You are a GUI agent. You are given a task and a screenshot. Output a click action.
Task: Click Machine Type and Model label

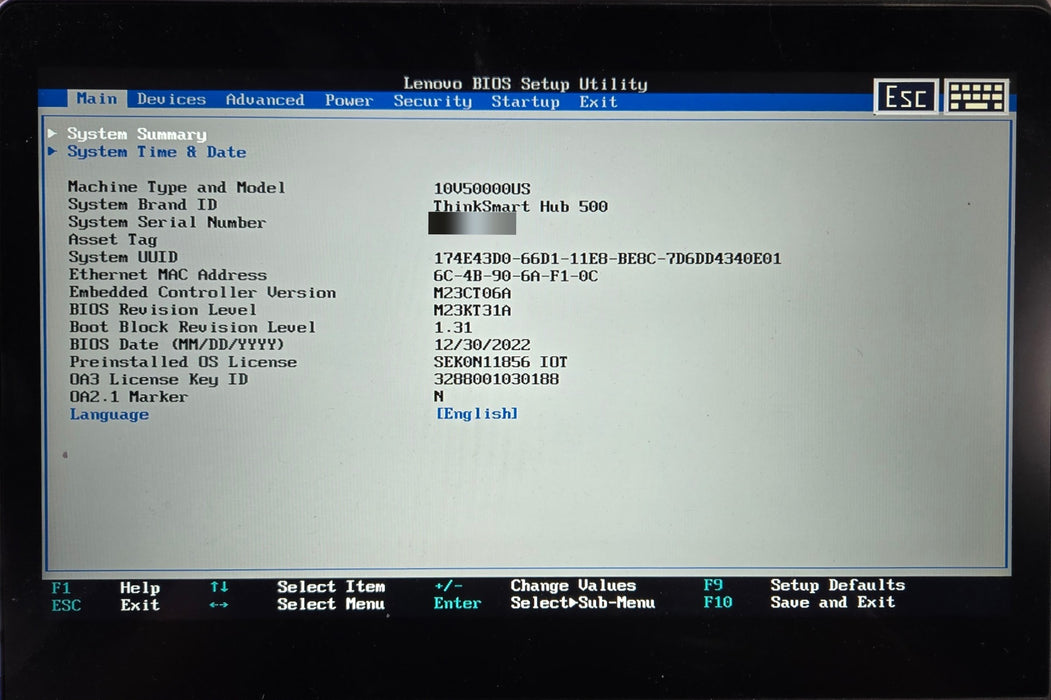[176, 187]
